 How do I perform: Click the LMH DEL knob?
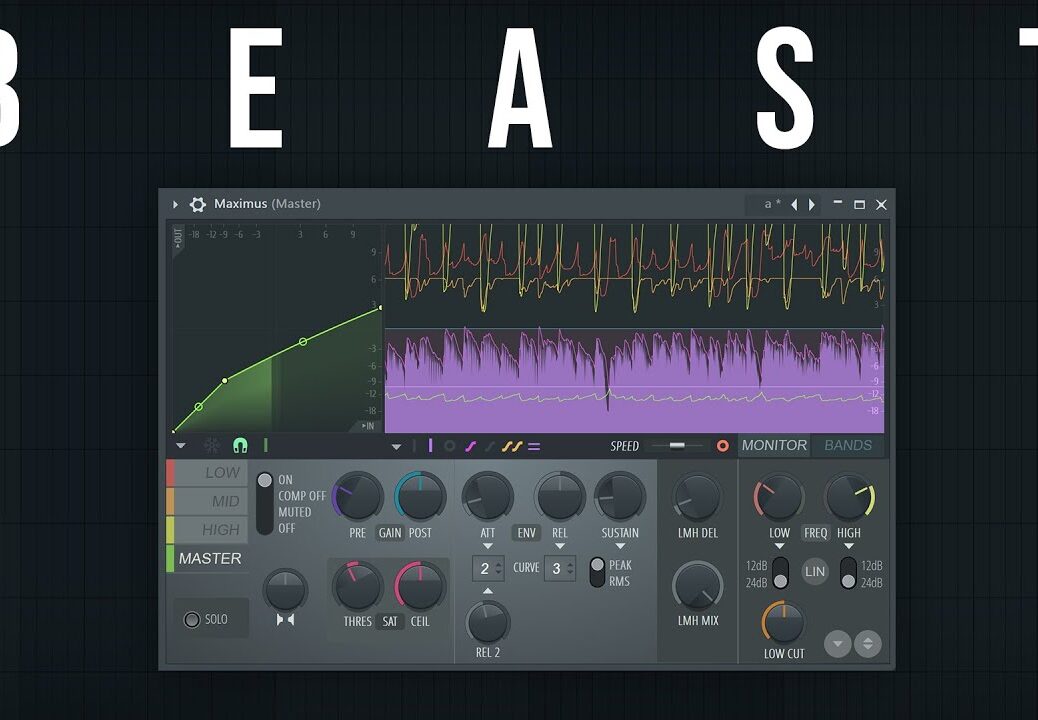(x=697, y=498)
